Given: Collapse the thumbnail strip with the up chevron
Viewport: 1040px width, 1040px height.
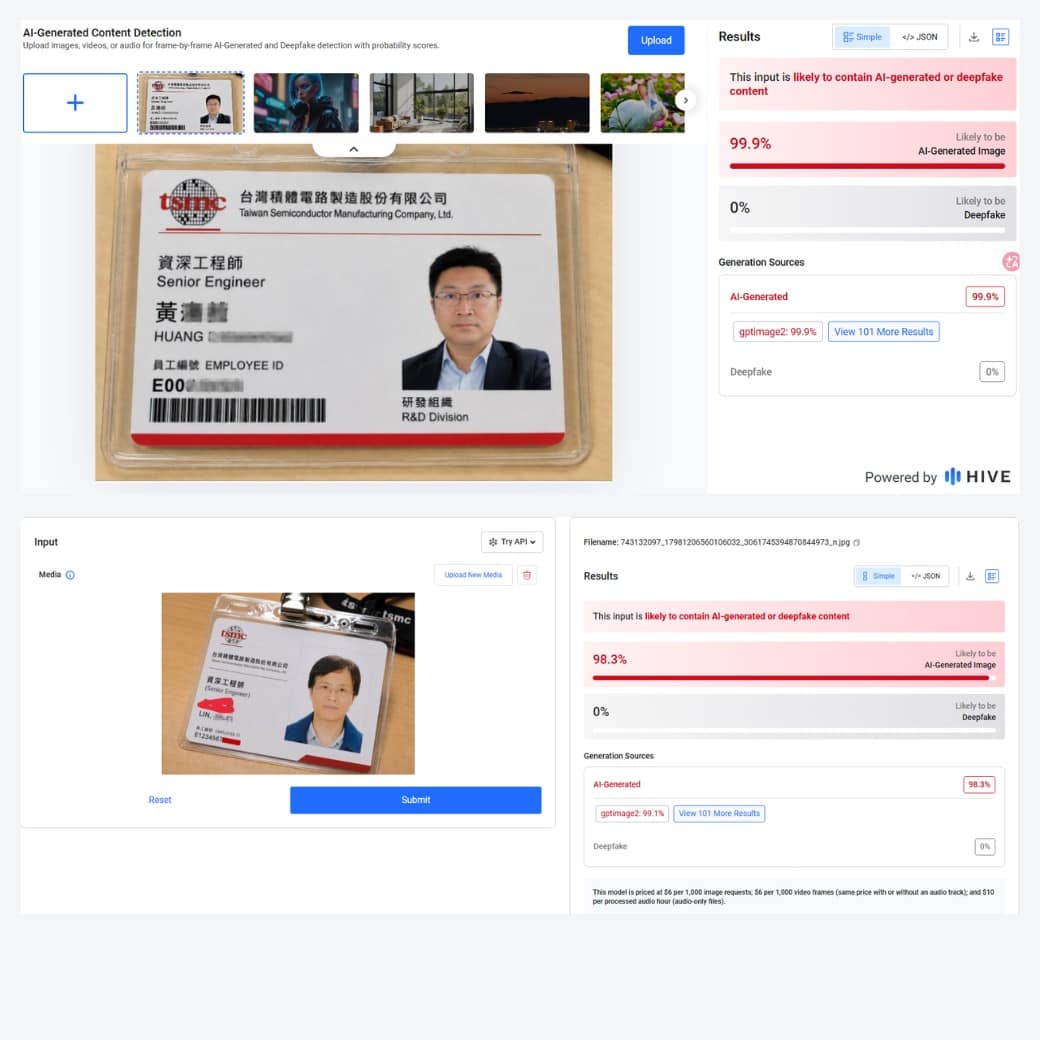Looking at the screenshot, I should [x=354, y=149].
